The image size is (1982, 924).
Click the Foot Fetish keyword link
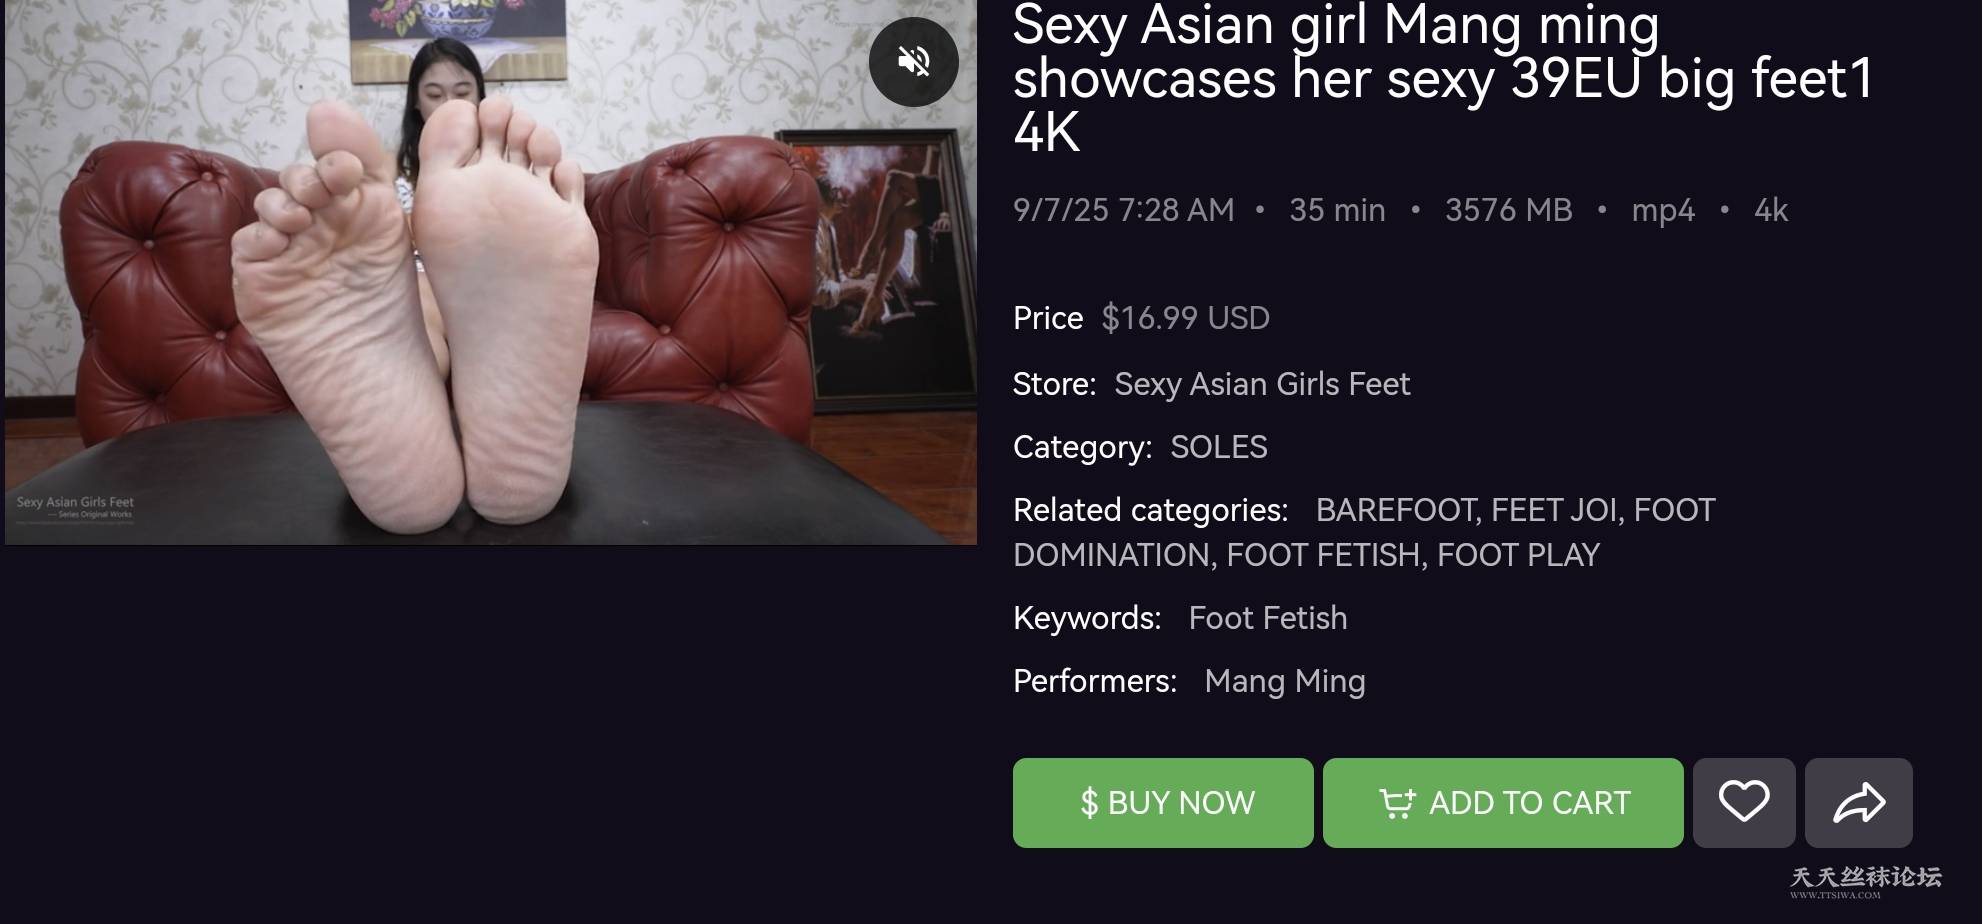tap(1267, 618)
